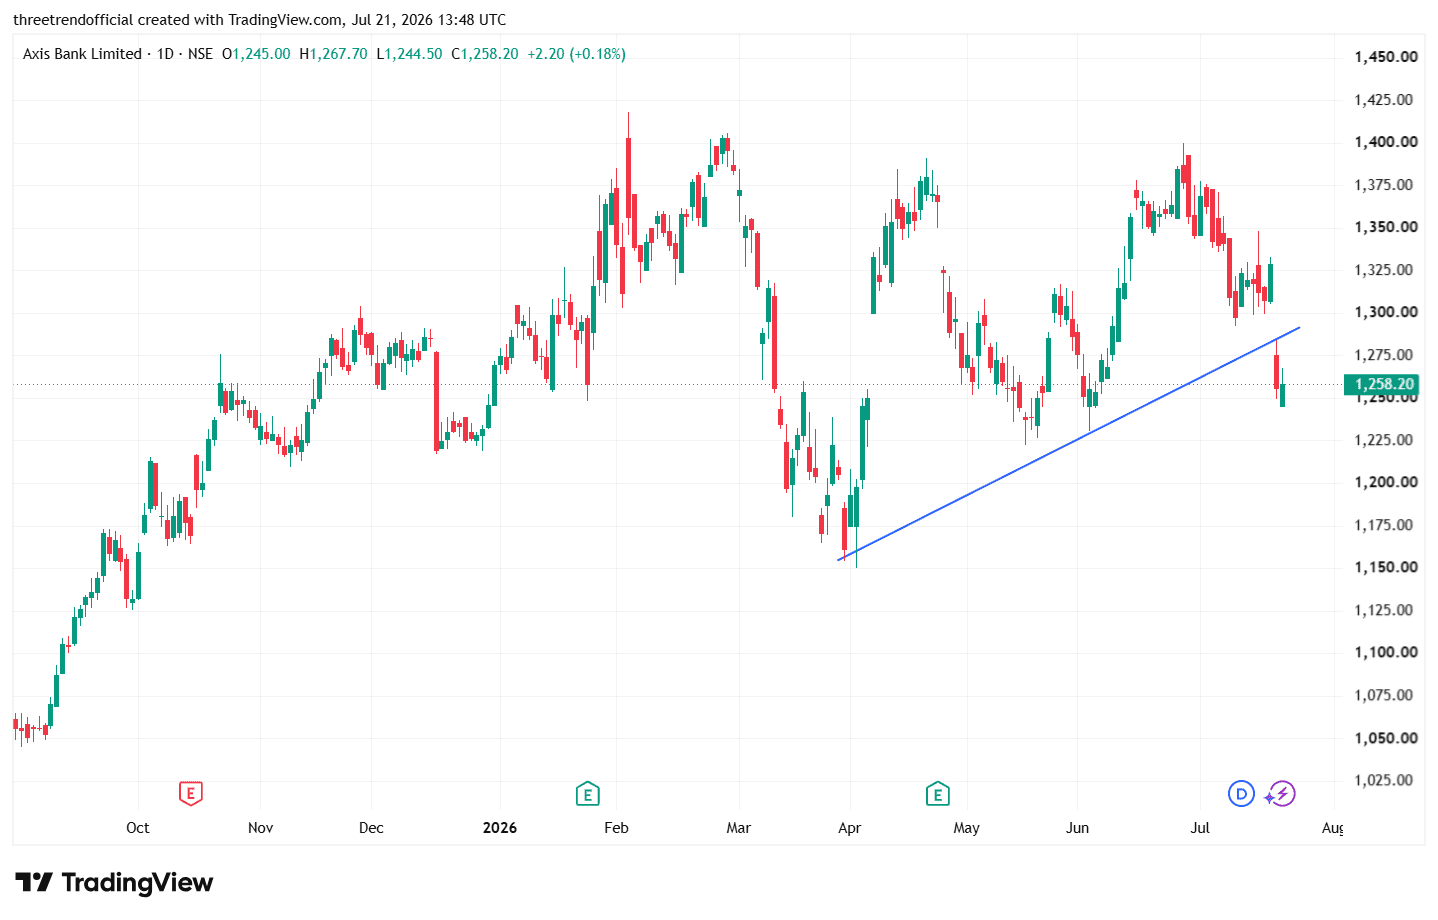This screenshot has height=920, width=1438.
Task: Click the red earnings E marker
Action: tap(190, 794)
